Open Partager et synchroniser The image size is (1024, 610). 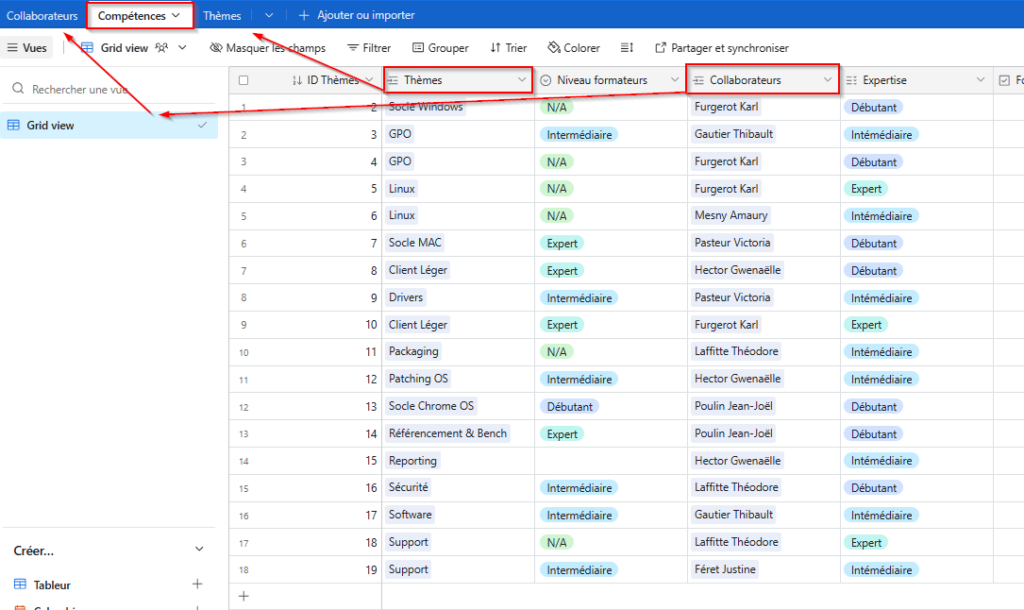[x=722, y=48]
